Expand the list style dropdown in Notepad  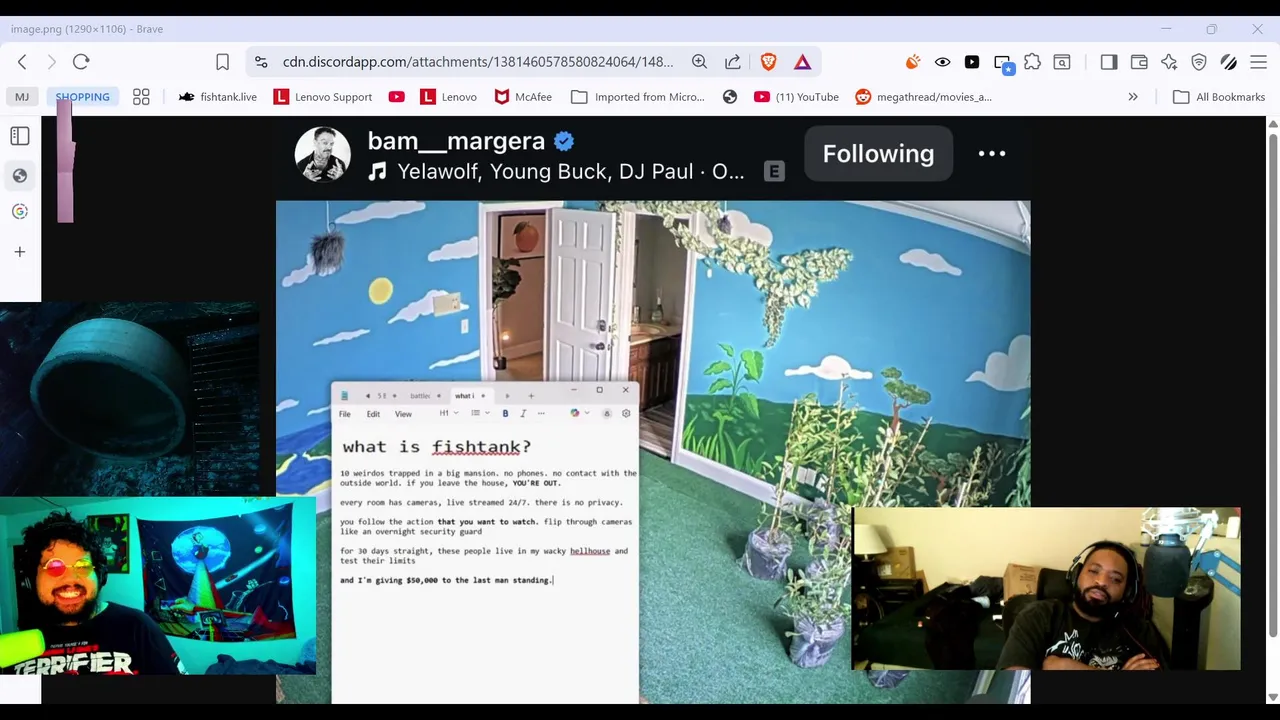(480, 413)
